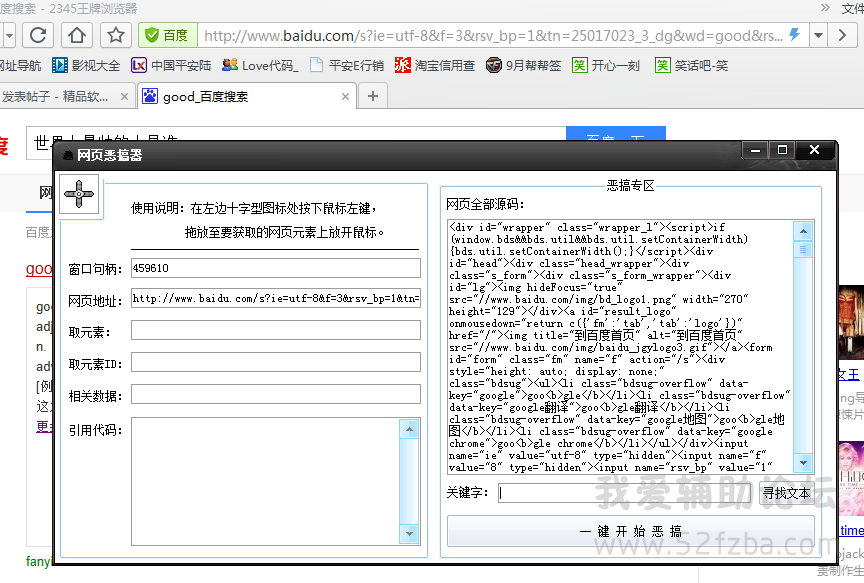Expand the bookmarks overflow chevron
The width and height of the screenshot is (864, 583).
[825, 8]
